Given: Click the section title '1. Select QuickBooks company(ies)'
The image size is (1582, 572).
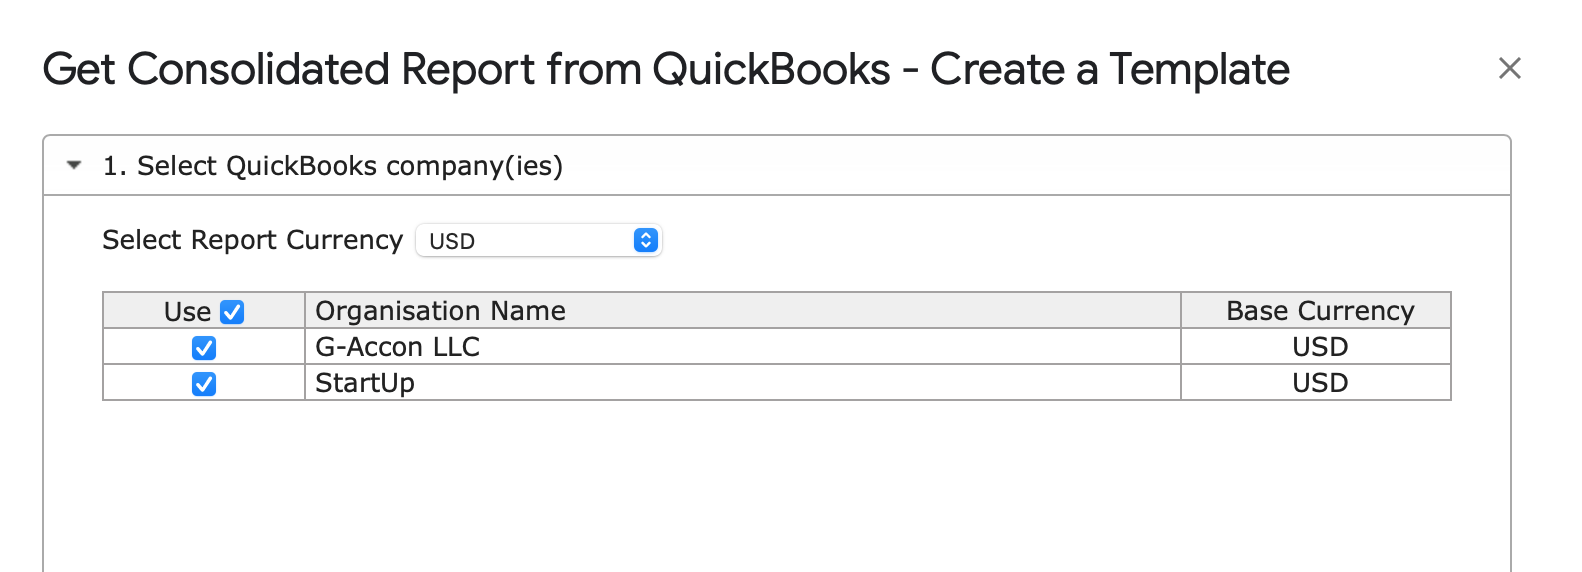Looking at the screenshot, I should (333, 166).
